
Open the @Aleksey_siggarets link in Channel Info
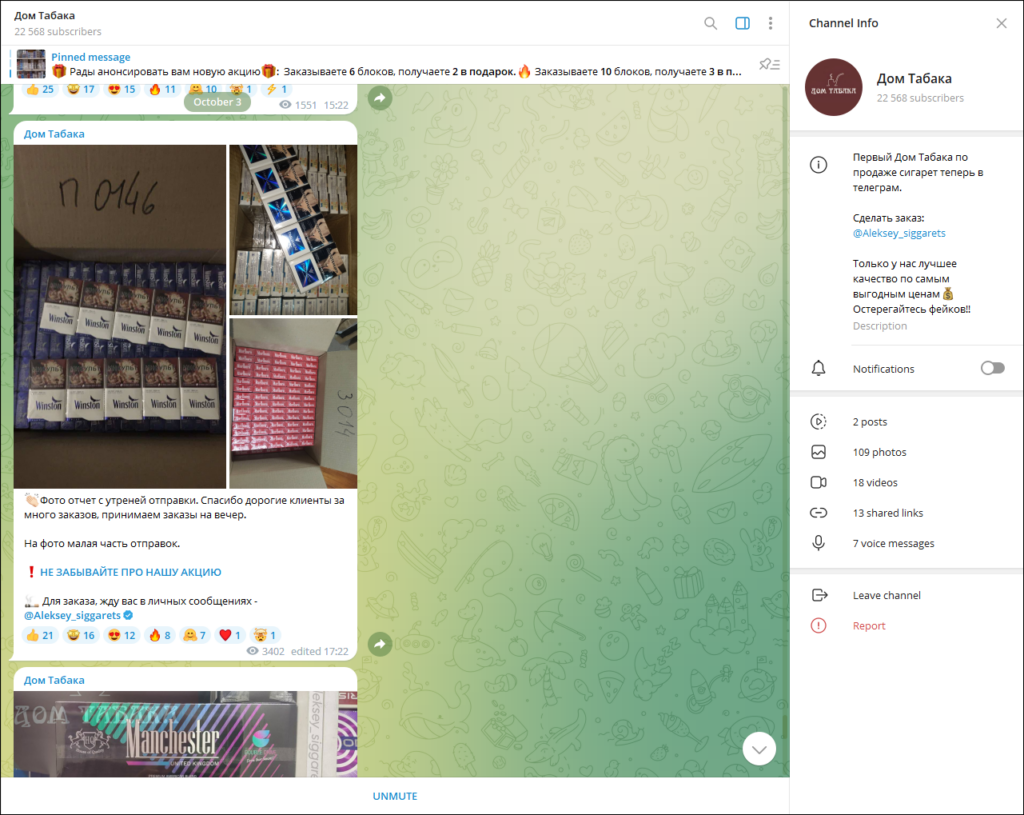pyautogui.click(x=898, y=233)
